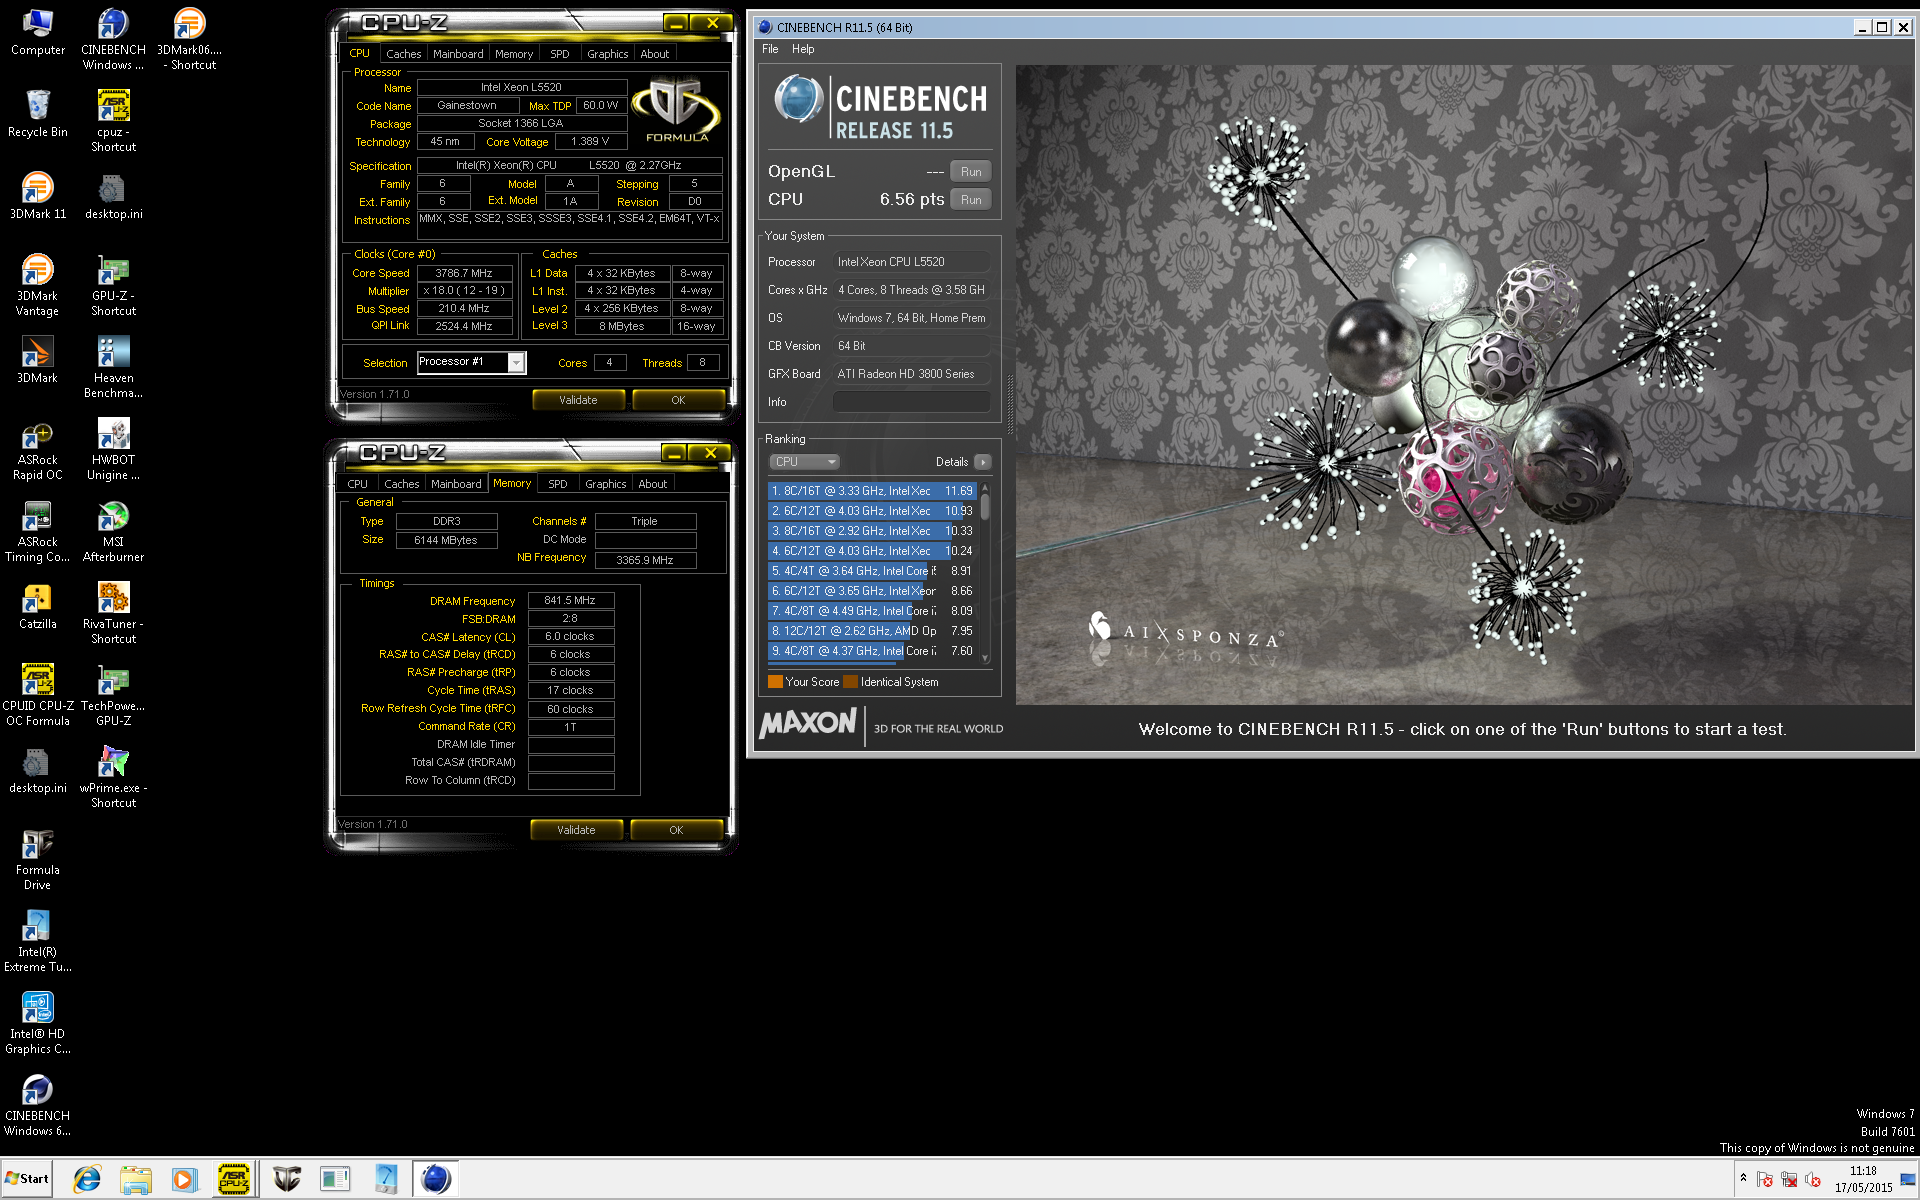Open the 3DMark desktop icon

(x=38, y=360)
